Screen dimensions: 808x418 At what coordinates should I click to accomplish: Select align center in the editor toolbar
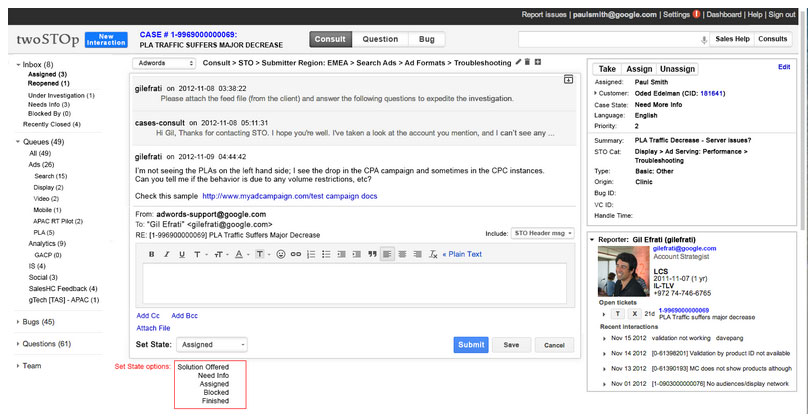point(402,254)
